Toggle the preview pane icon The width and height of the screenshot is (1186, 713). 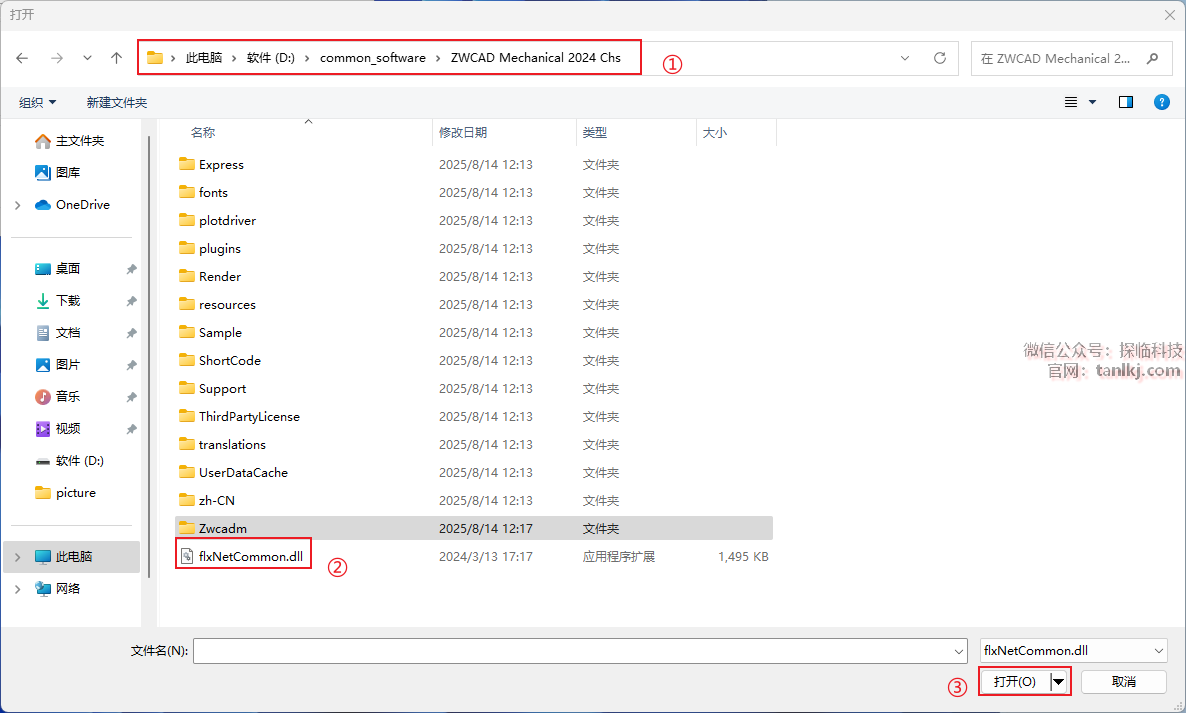tap(1125, 102)
